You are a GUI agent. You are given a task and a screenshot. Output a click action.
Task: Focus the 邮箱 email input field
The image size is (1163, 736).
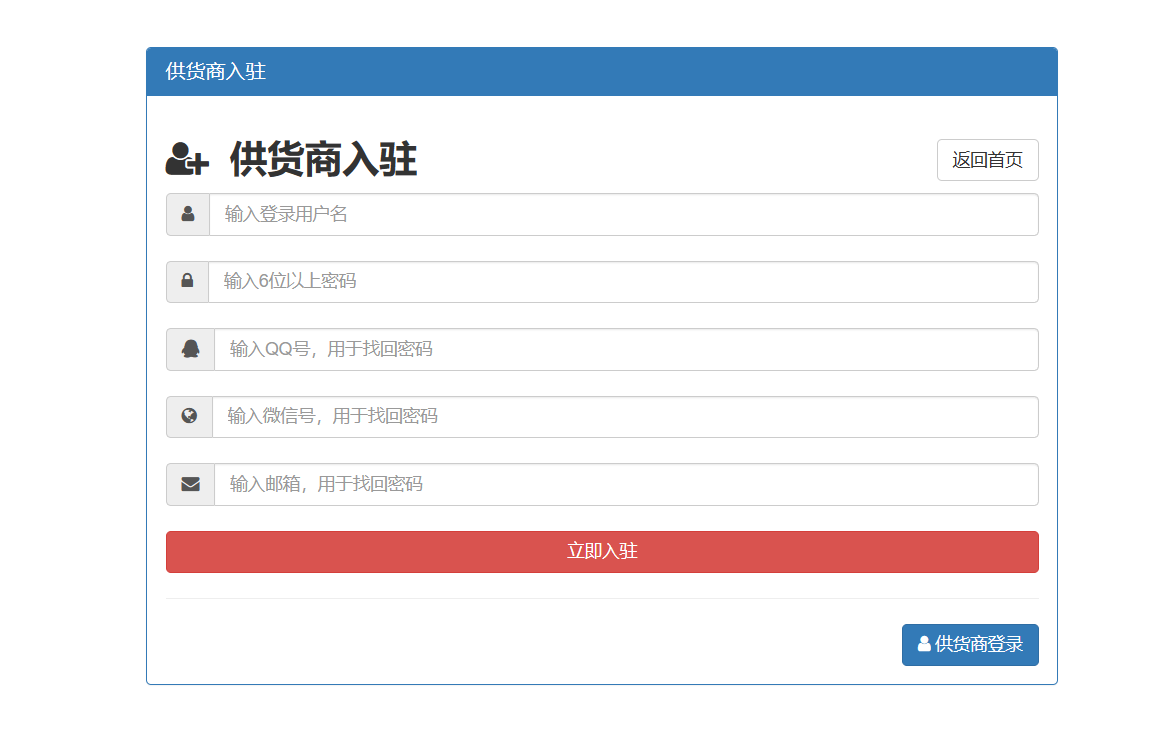[626, 484]
